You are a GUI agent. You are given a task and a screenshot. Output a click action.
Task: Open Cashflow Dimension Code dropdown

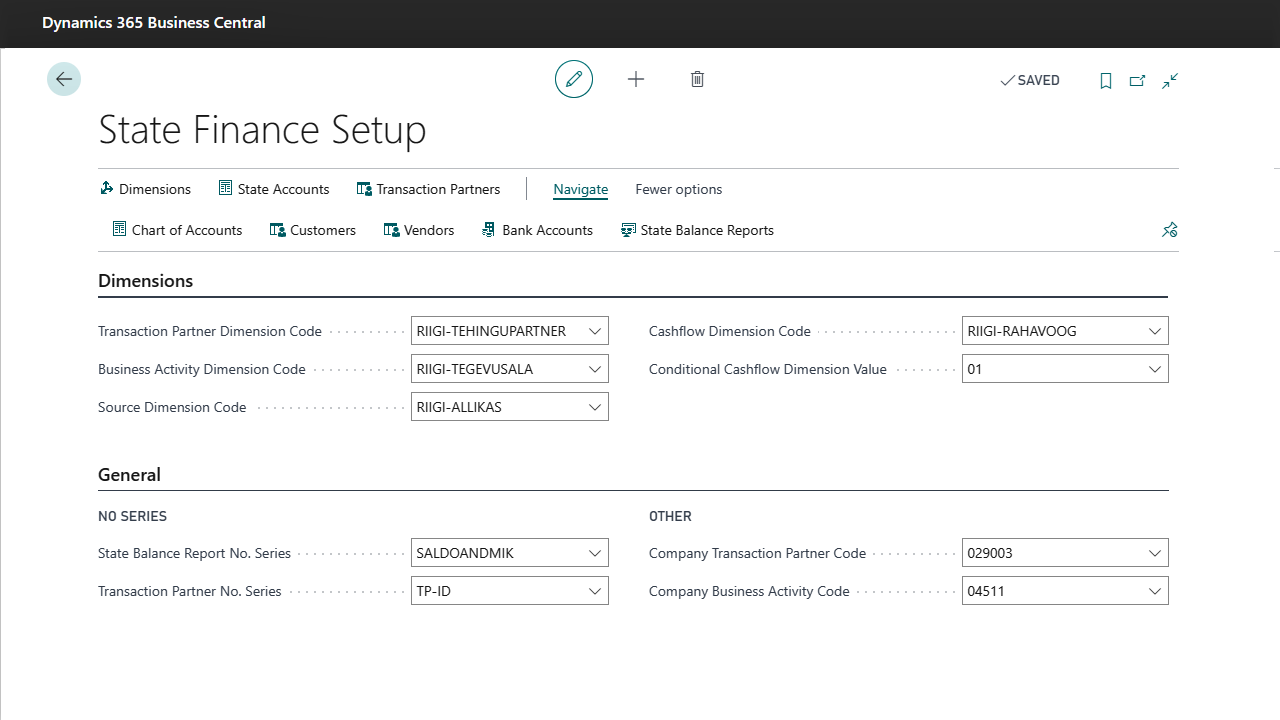[1155, 331]
